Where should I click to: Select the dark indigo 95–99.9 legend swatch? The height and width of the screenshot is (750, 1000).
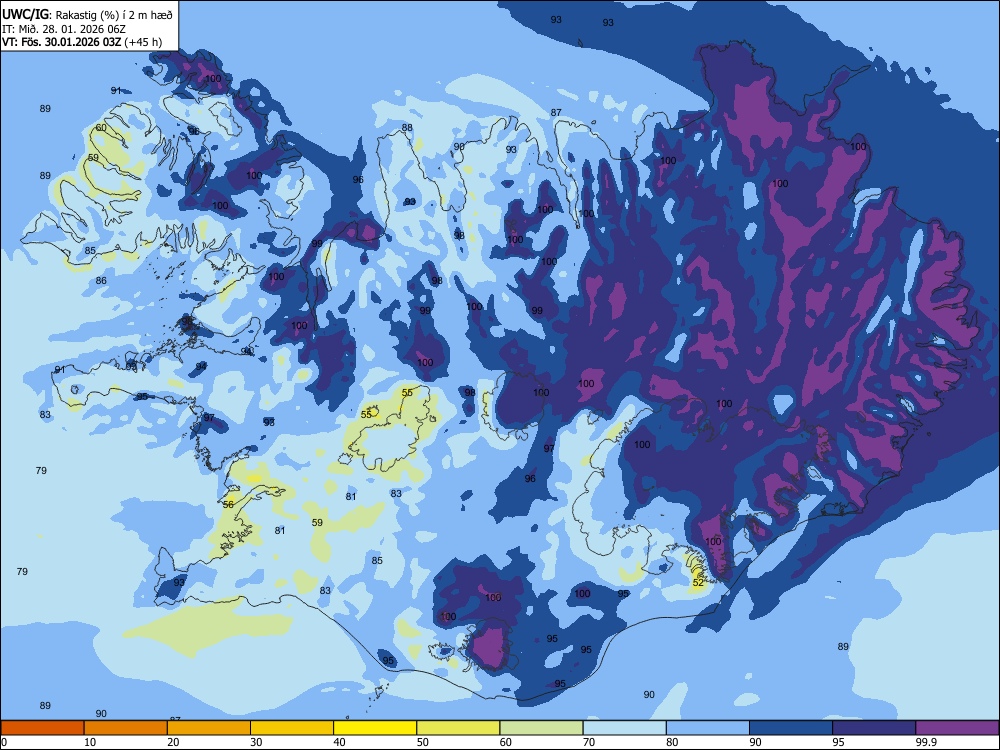tap(874, 728)
